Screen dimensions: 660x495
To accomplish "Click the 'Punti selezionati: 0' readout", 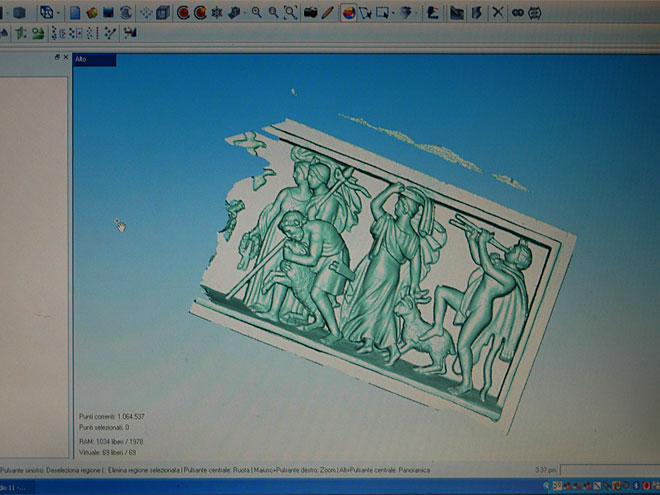I will click(104, 427).
